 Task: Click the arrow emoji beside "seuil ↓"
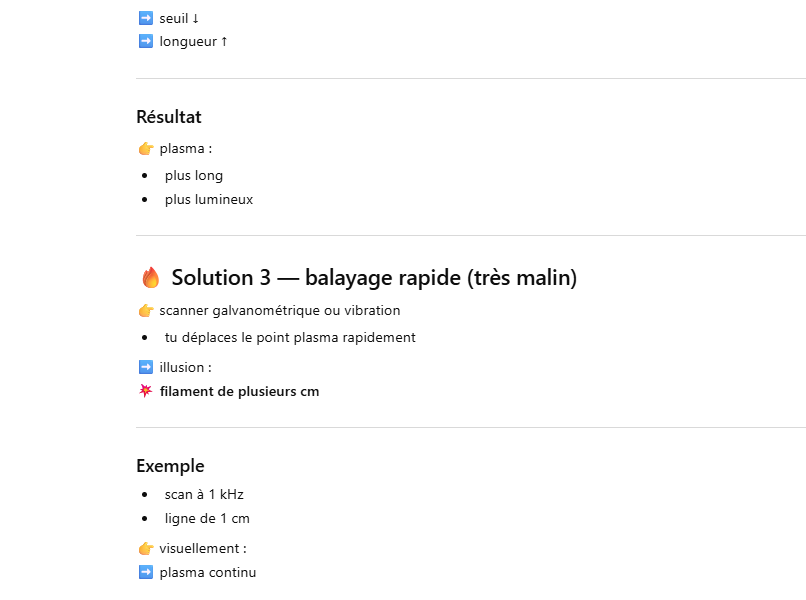tap(145, 18)
